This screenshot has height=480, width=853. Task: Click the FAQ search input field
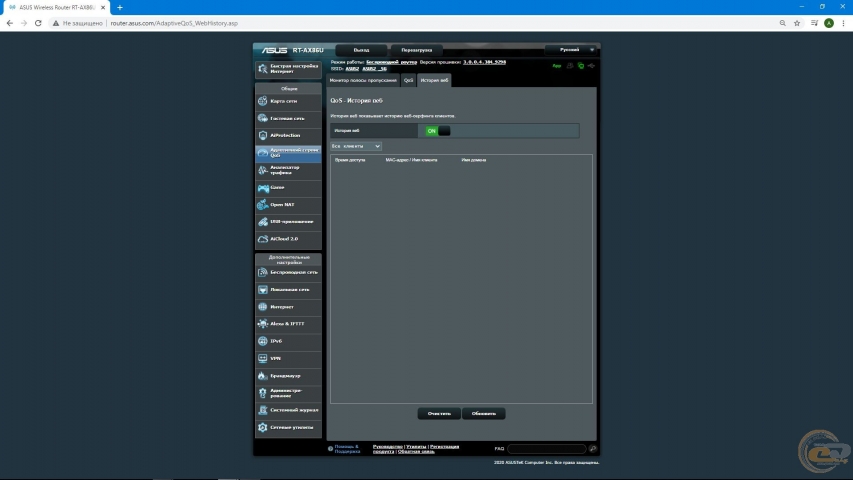[x=547, y=449]
